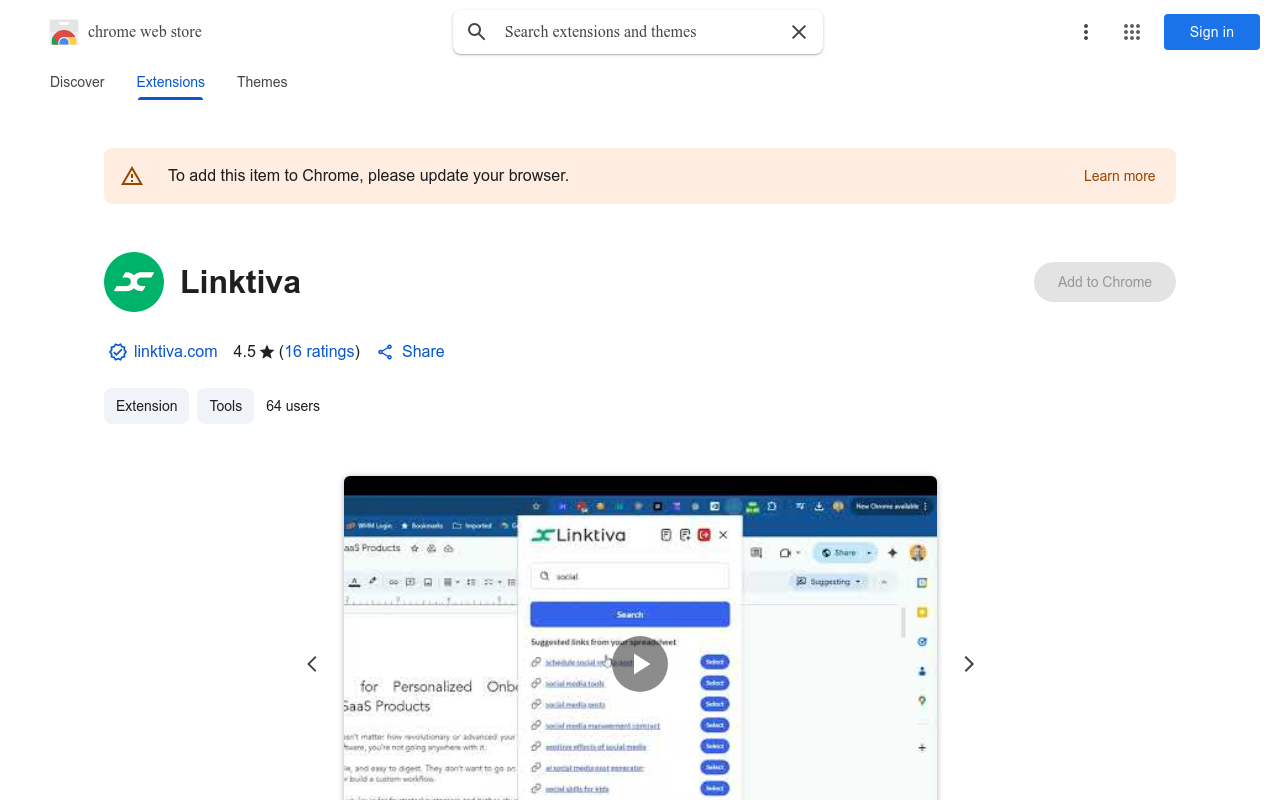The width and height of the screenshot is (1280, 800).
Task: Click the 64 users text
Action: (x=293, y=406)
